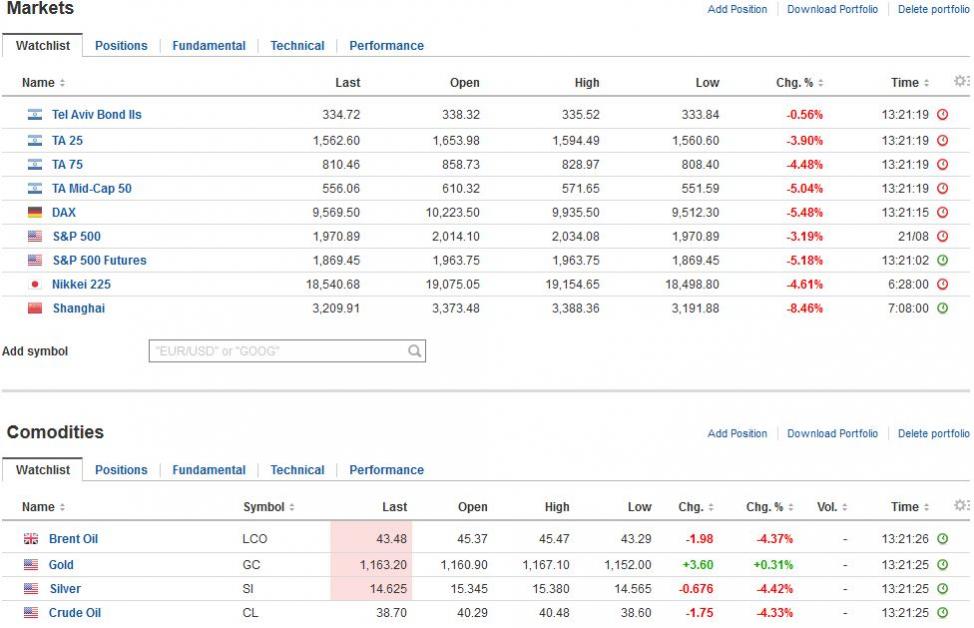Click the red clock icon for DAX
This screenshot has width=974, height=628.
(x=942, y=212)
